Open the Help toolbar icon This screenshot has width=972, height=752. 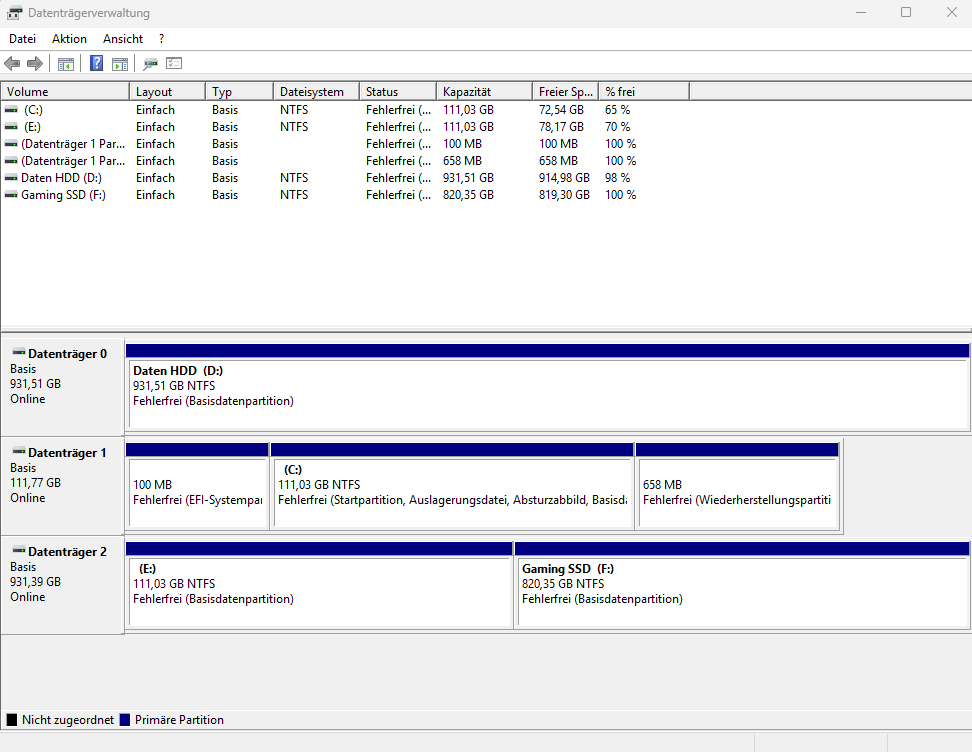point(97,63)
